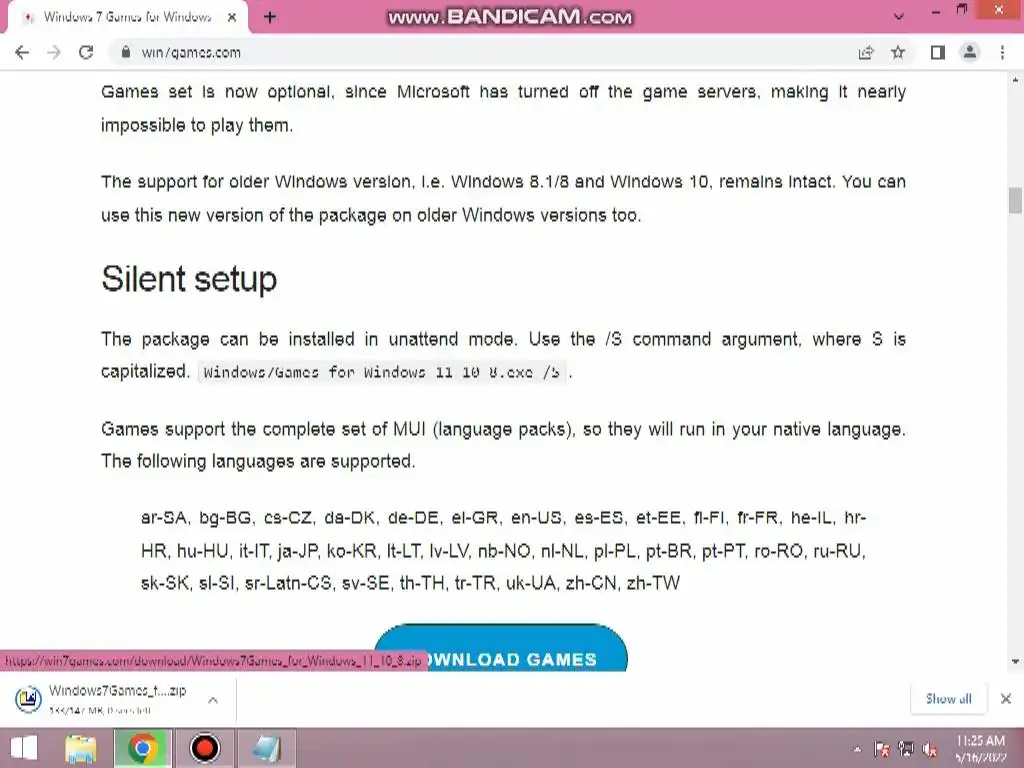1024x768 pixels.
Task: Reload the current page
Action: coord(86,53)
